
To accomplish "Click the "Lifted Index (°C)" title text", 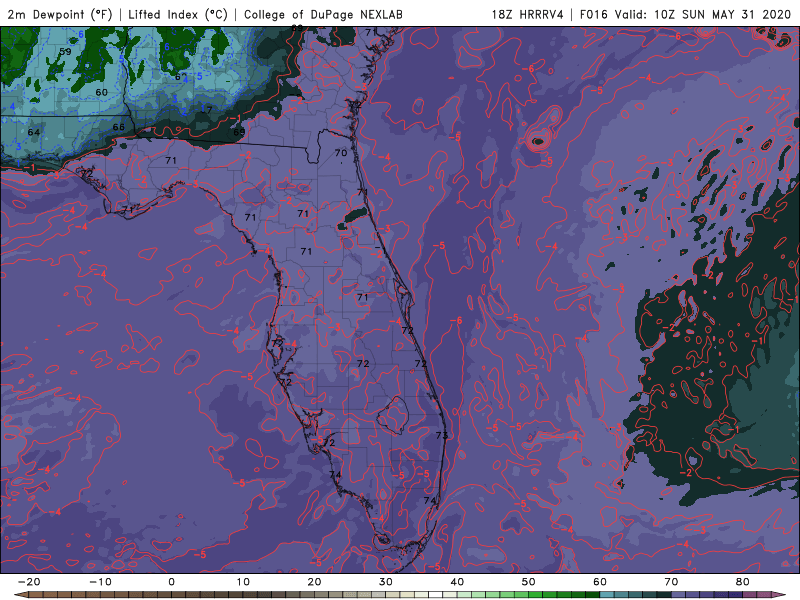I will [178, 14].
